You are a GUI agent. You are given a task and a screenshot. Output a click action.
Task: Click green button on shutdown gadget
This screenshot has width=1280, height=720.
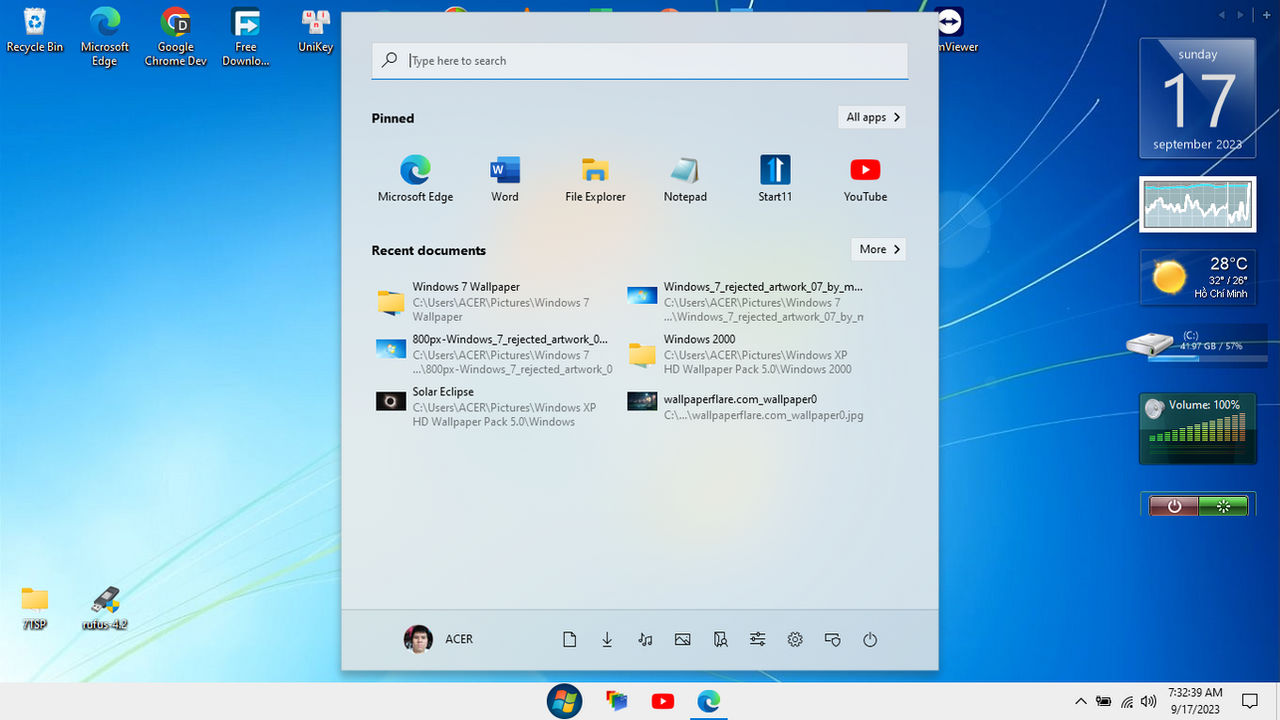[x=1223, y=506]
